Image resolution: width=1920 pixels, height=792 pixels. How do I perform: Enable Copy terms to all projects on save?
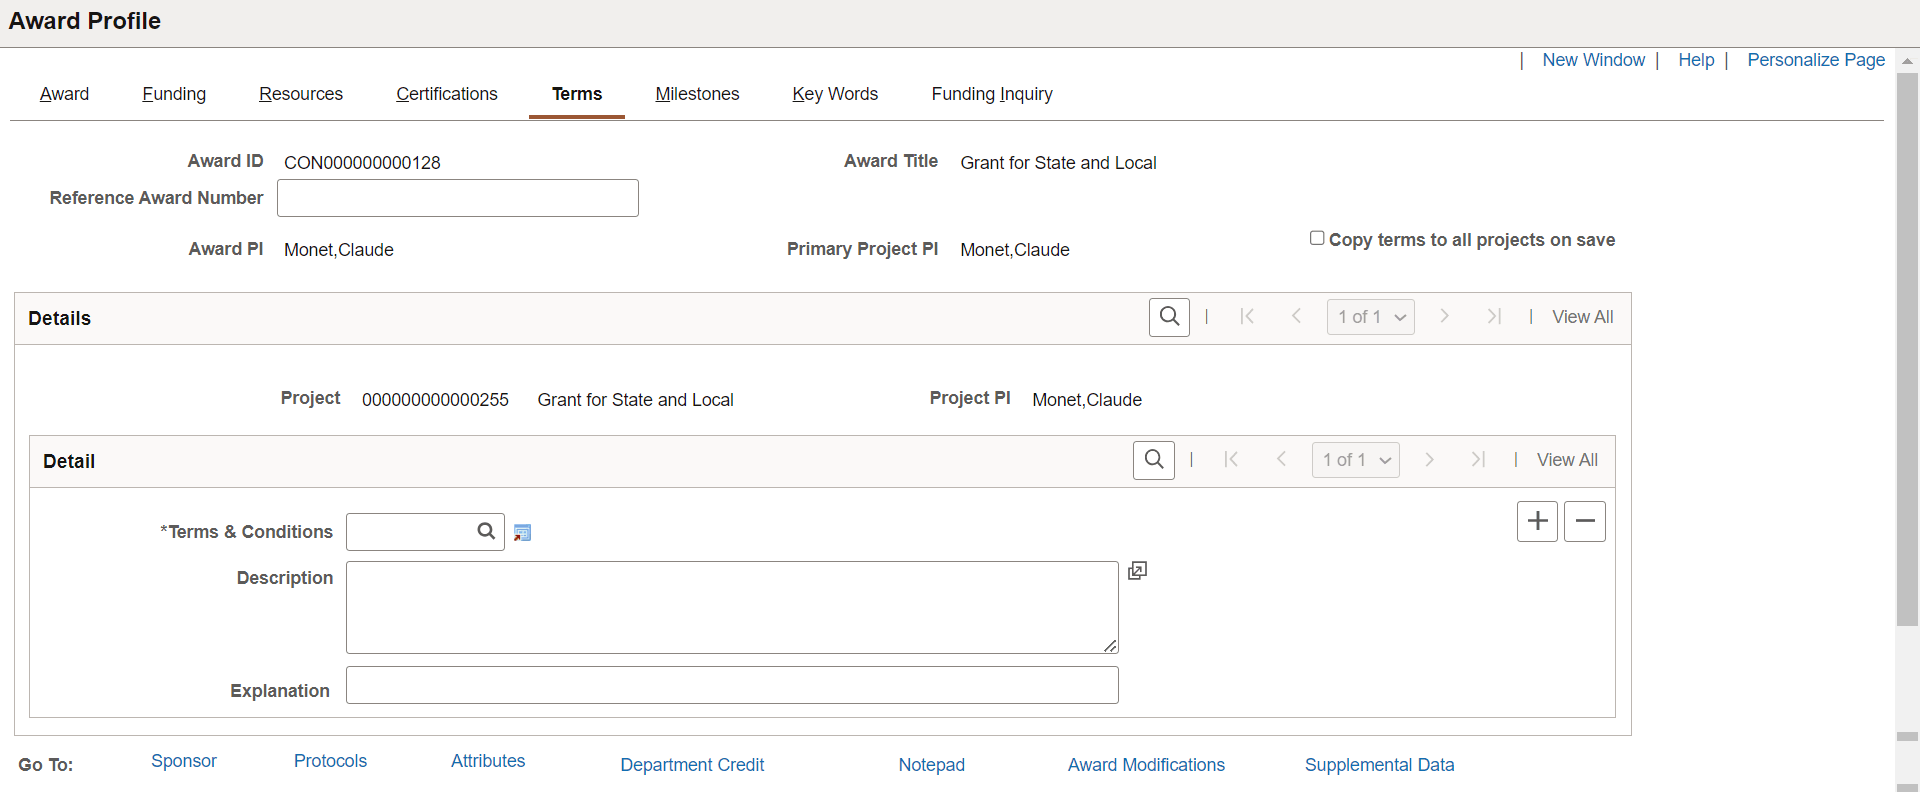(1317, 238)
